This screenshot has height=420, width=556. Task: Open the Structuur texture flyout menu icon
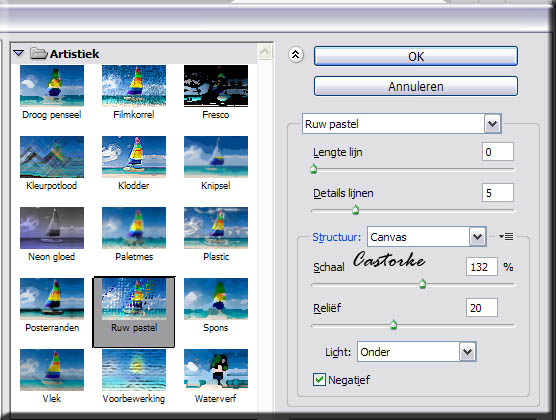pos(506,236)
